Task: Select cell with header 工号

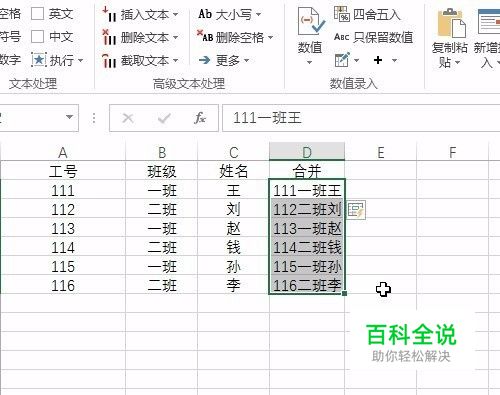Action: click(x=63, y=171)
